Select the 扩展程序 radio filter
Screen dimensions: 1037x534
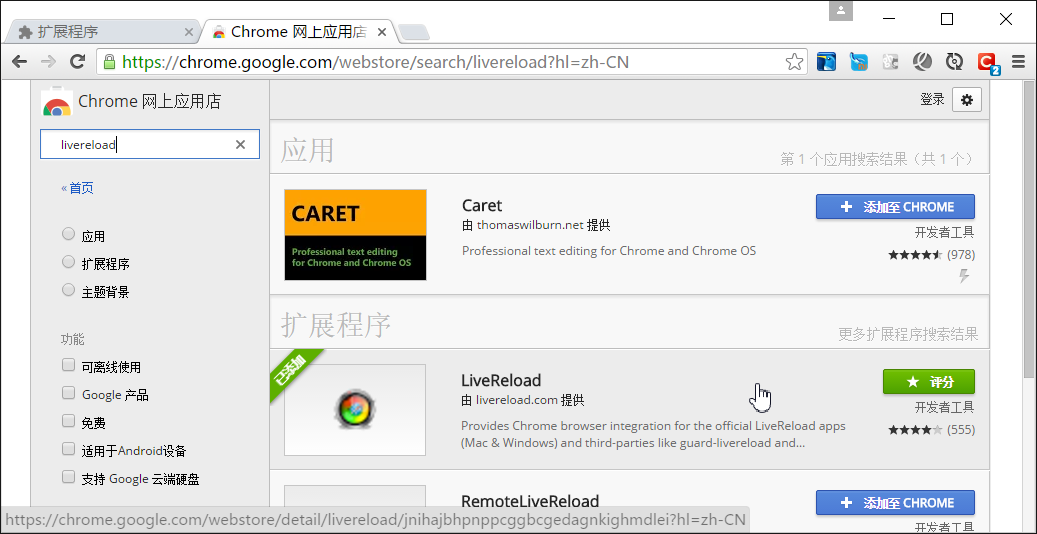coord(68,261)
